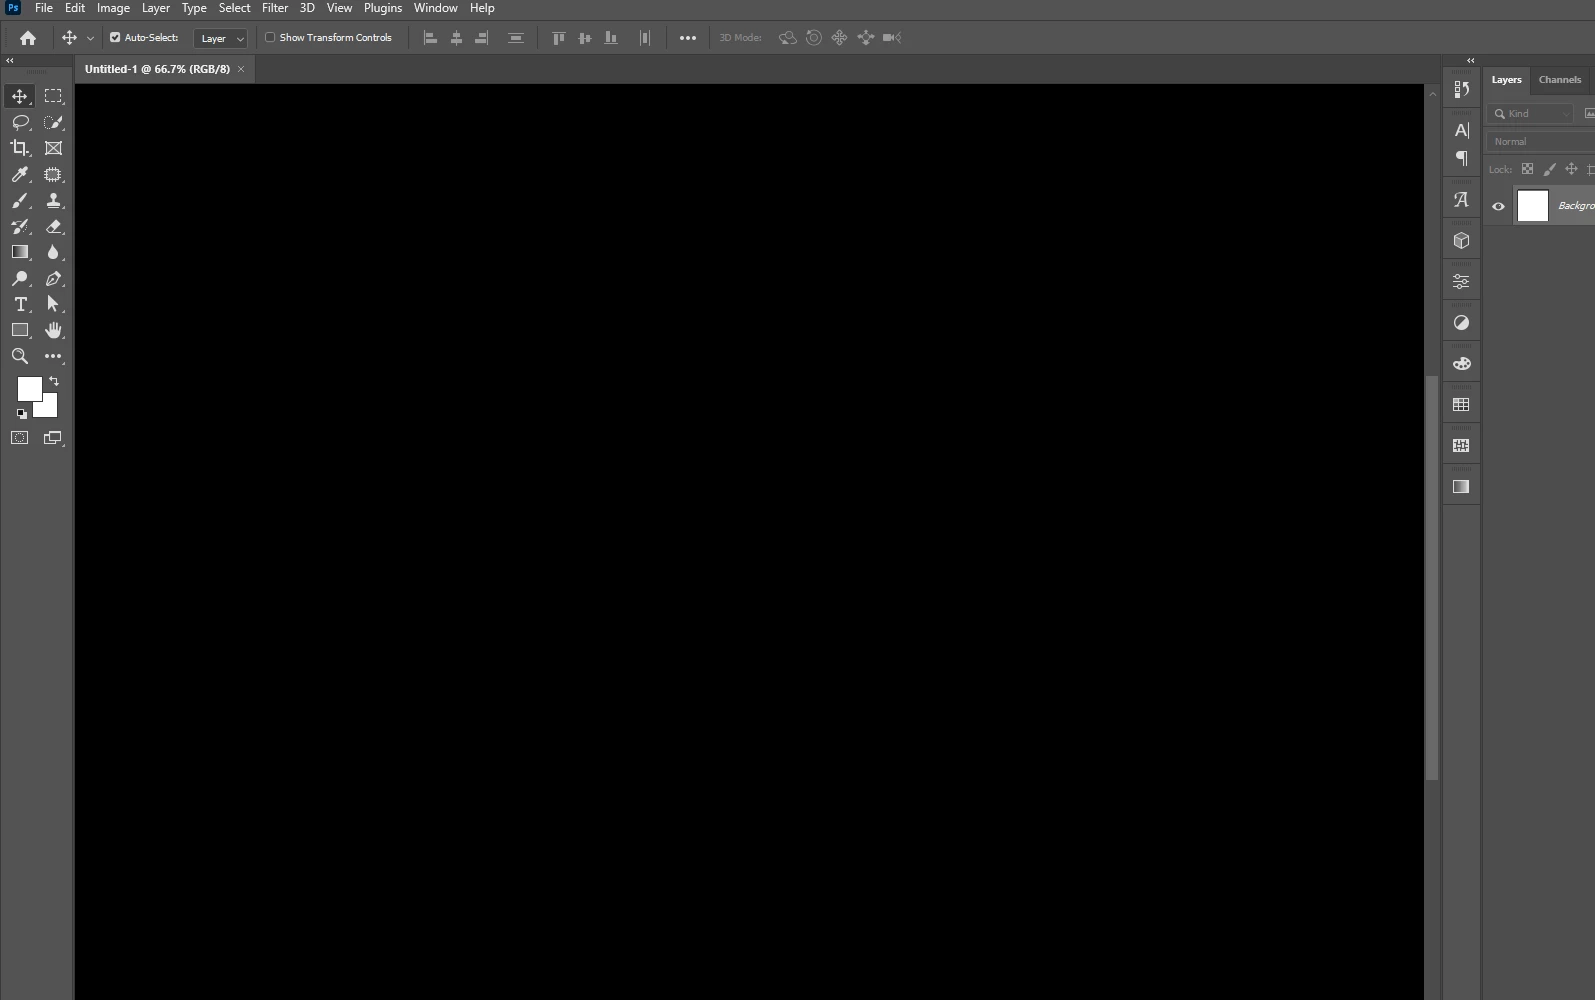Open the History panel icon
This screenshot has height=1000, width=1595.
(1461, 89)
